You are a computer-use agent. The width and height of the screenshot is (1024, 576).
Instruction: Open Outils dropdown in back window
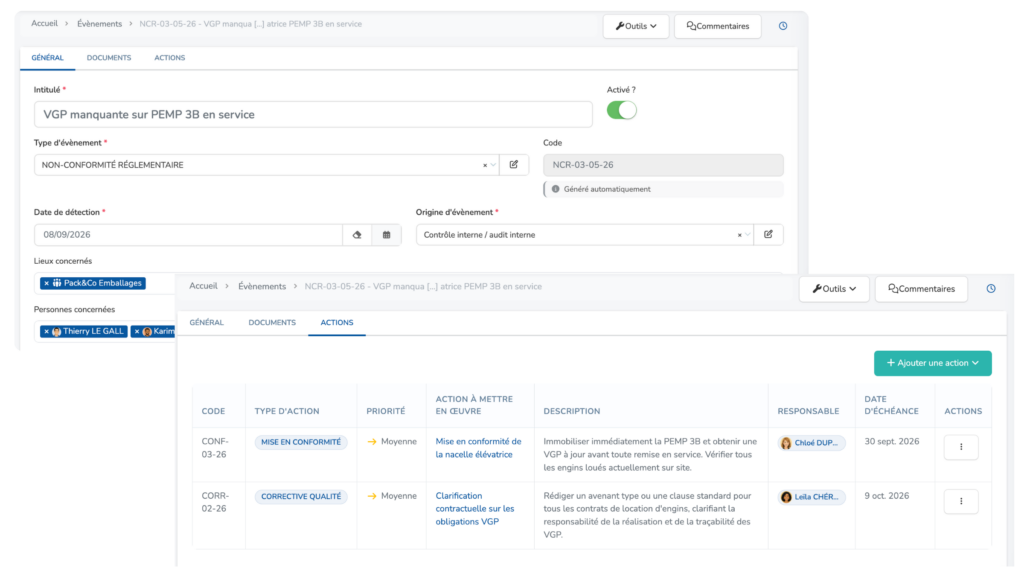(x=635, y=26)
